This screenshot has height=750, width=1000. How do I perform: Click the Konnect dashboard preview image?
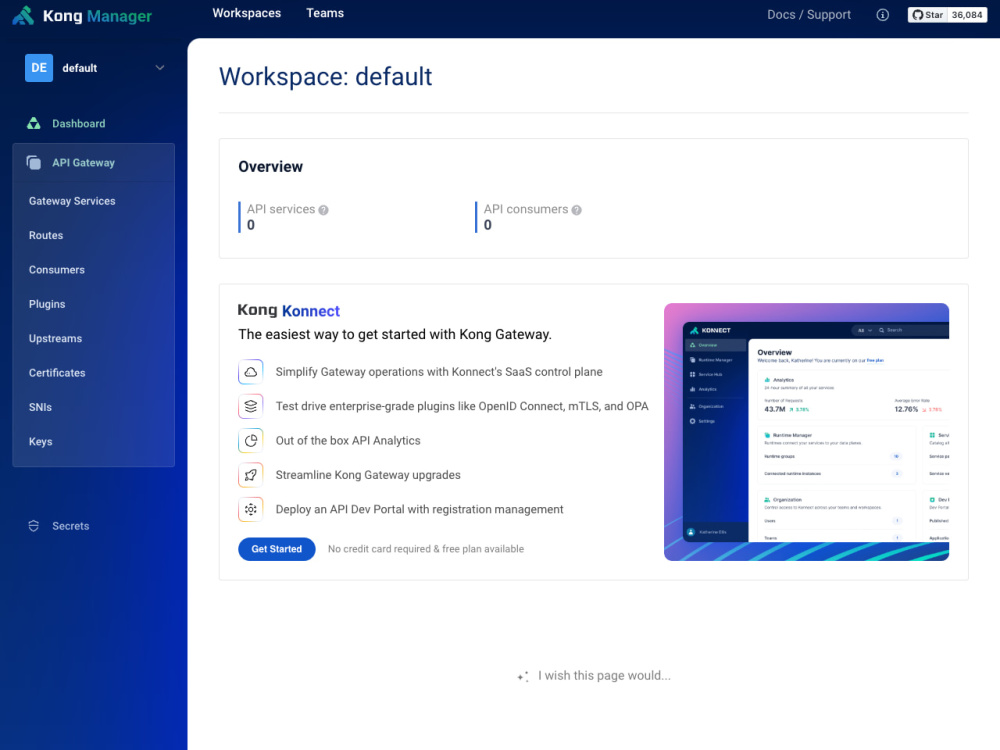pos(806,431)
